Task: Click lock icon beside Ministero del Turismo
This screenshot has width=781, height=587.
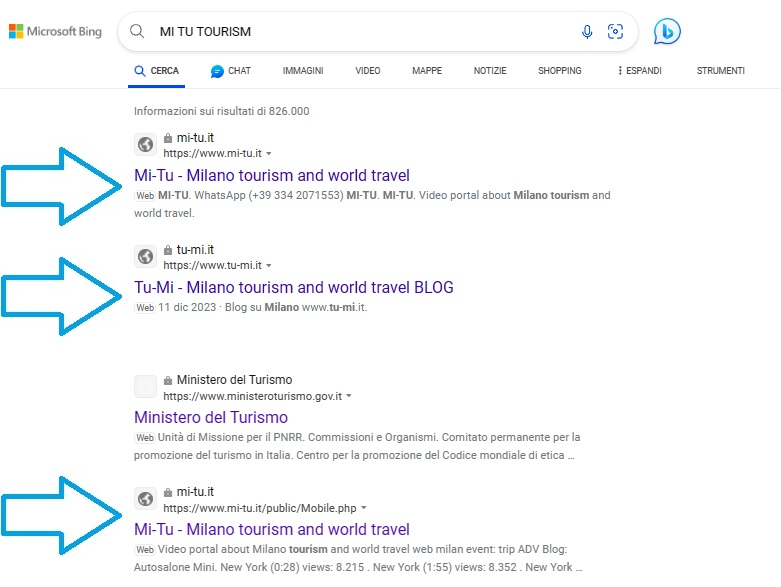Action: (x=168, y=380)
